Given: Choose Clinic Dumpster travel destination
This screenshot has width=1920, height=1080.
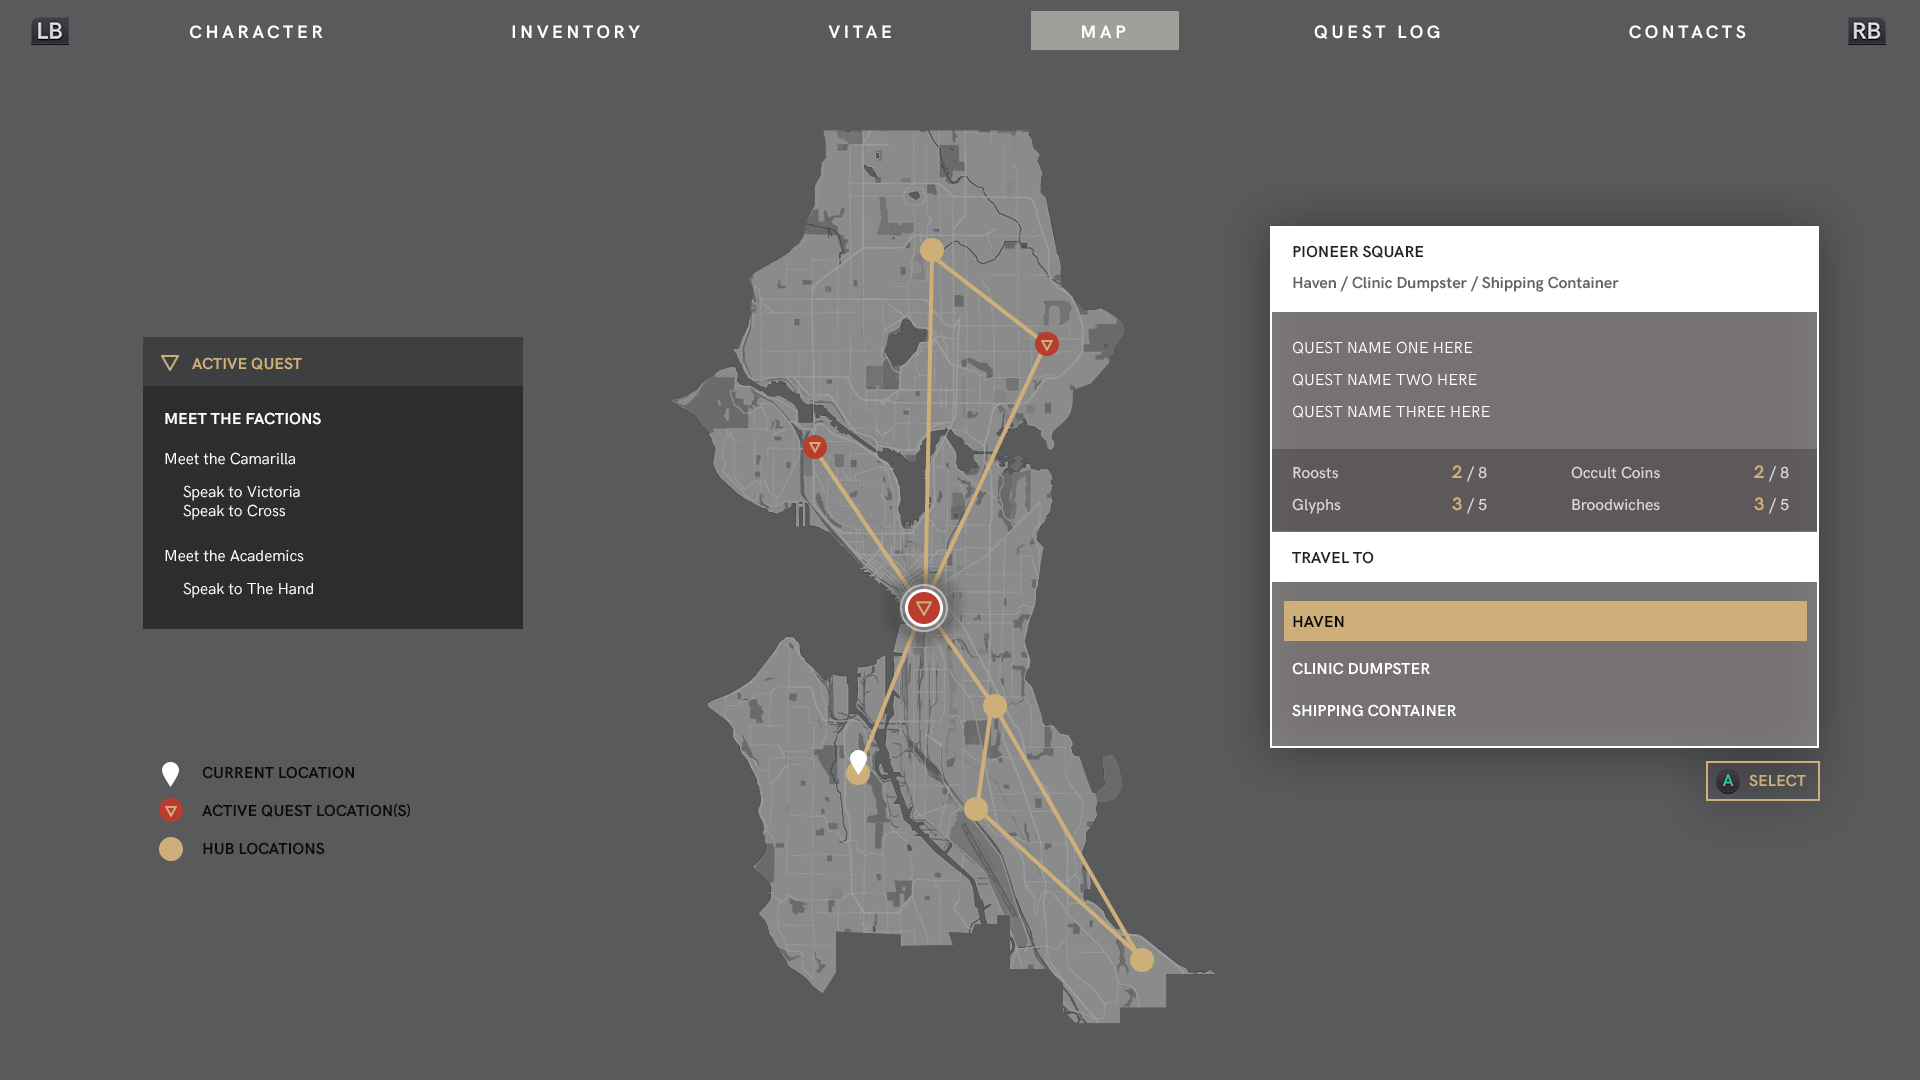Looking at the screenshot, I should tap(1360, 669).
